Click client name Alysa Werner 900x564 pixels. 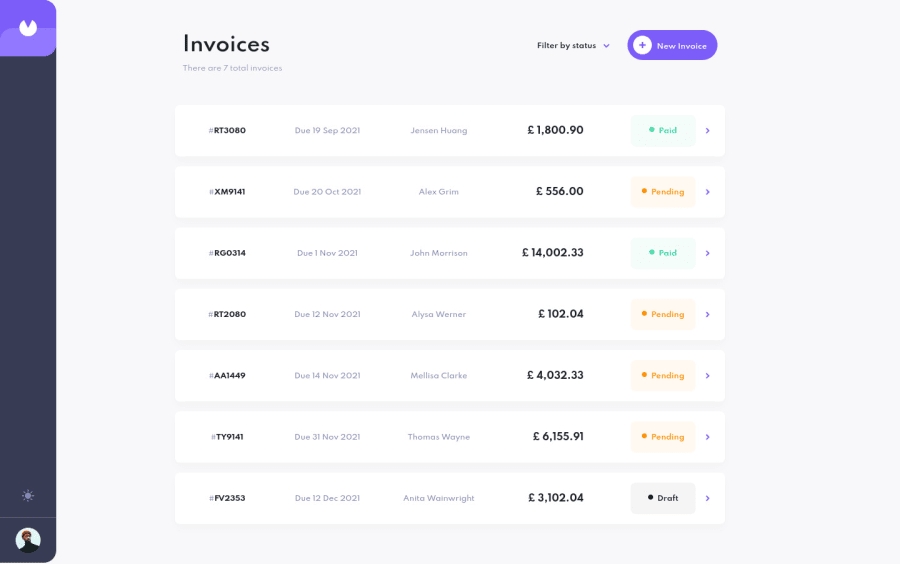point(439,314)
